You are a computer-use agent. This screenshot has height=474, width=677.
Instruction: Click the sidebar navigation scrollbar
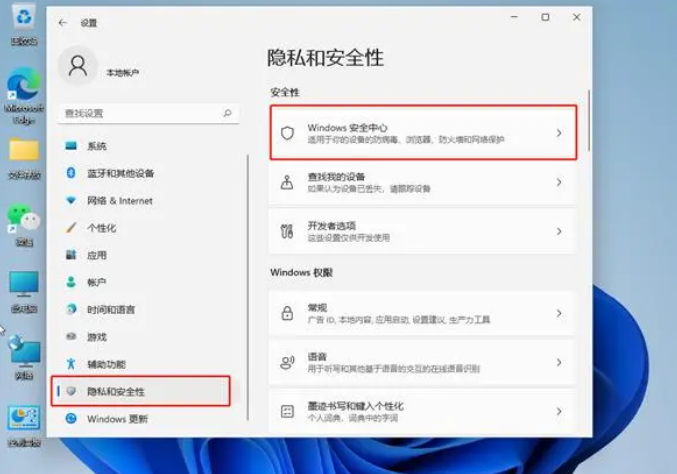[248, 287]
